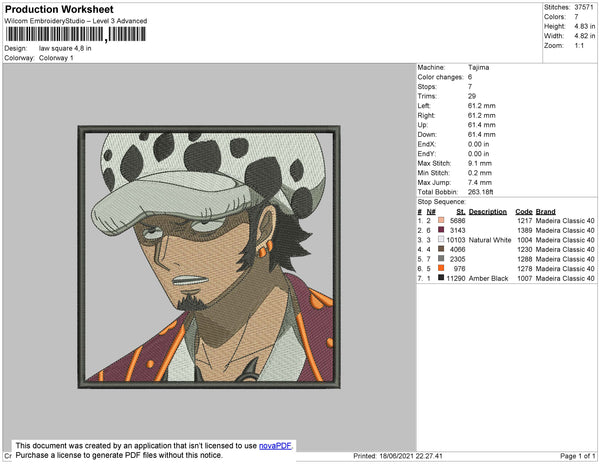Click the Max Jump value '7.4 mm'
Image resolution: width=600 pixels, height=464 pixels.
tap(480, 182)
